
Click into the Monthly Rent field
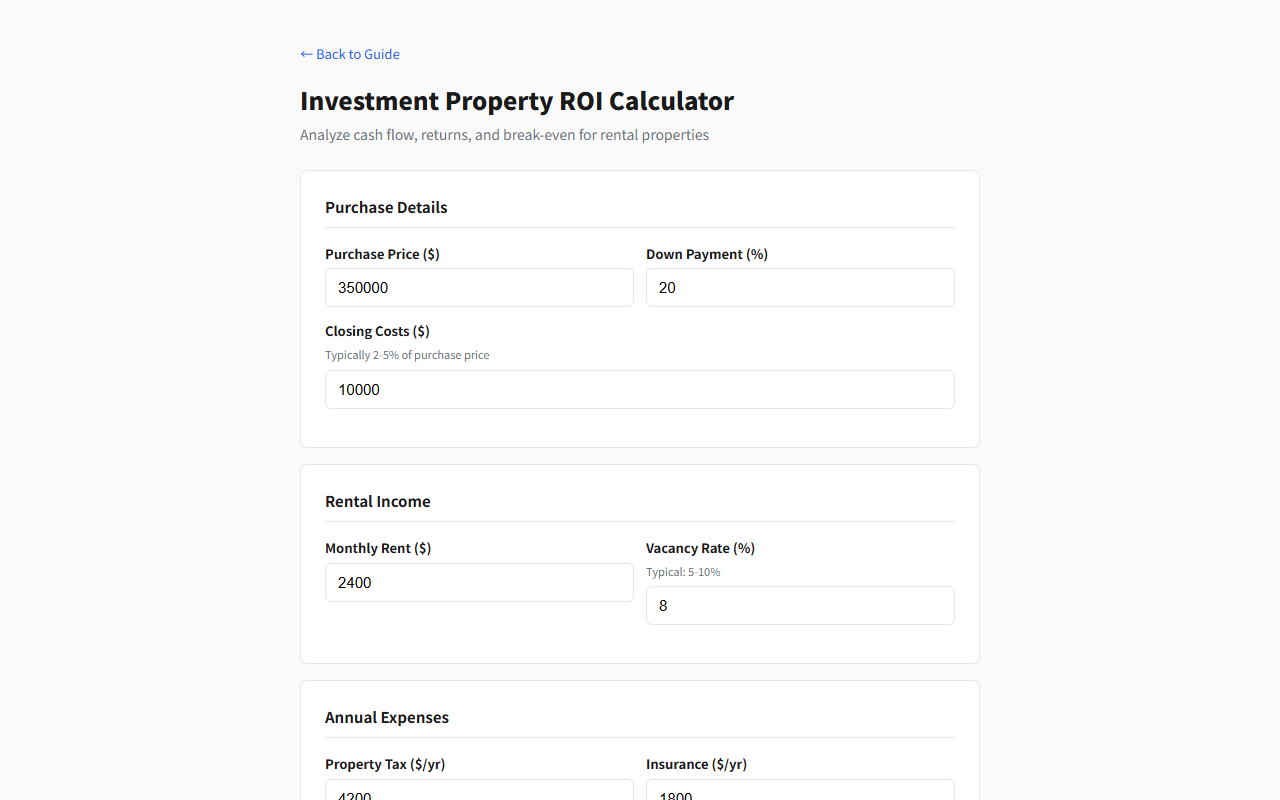pos(479,583)
